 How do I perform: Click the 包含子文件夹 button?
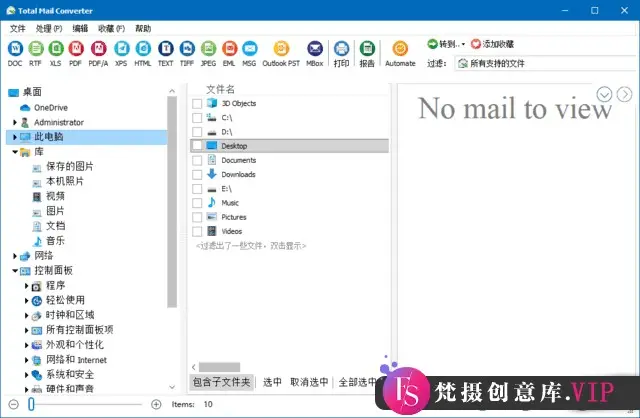click(222, 382)
